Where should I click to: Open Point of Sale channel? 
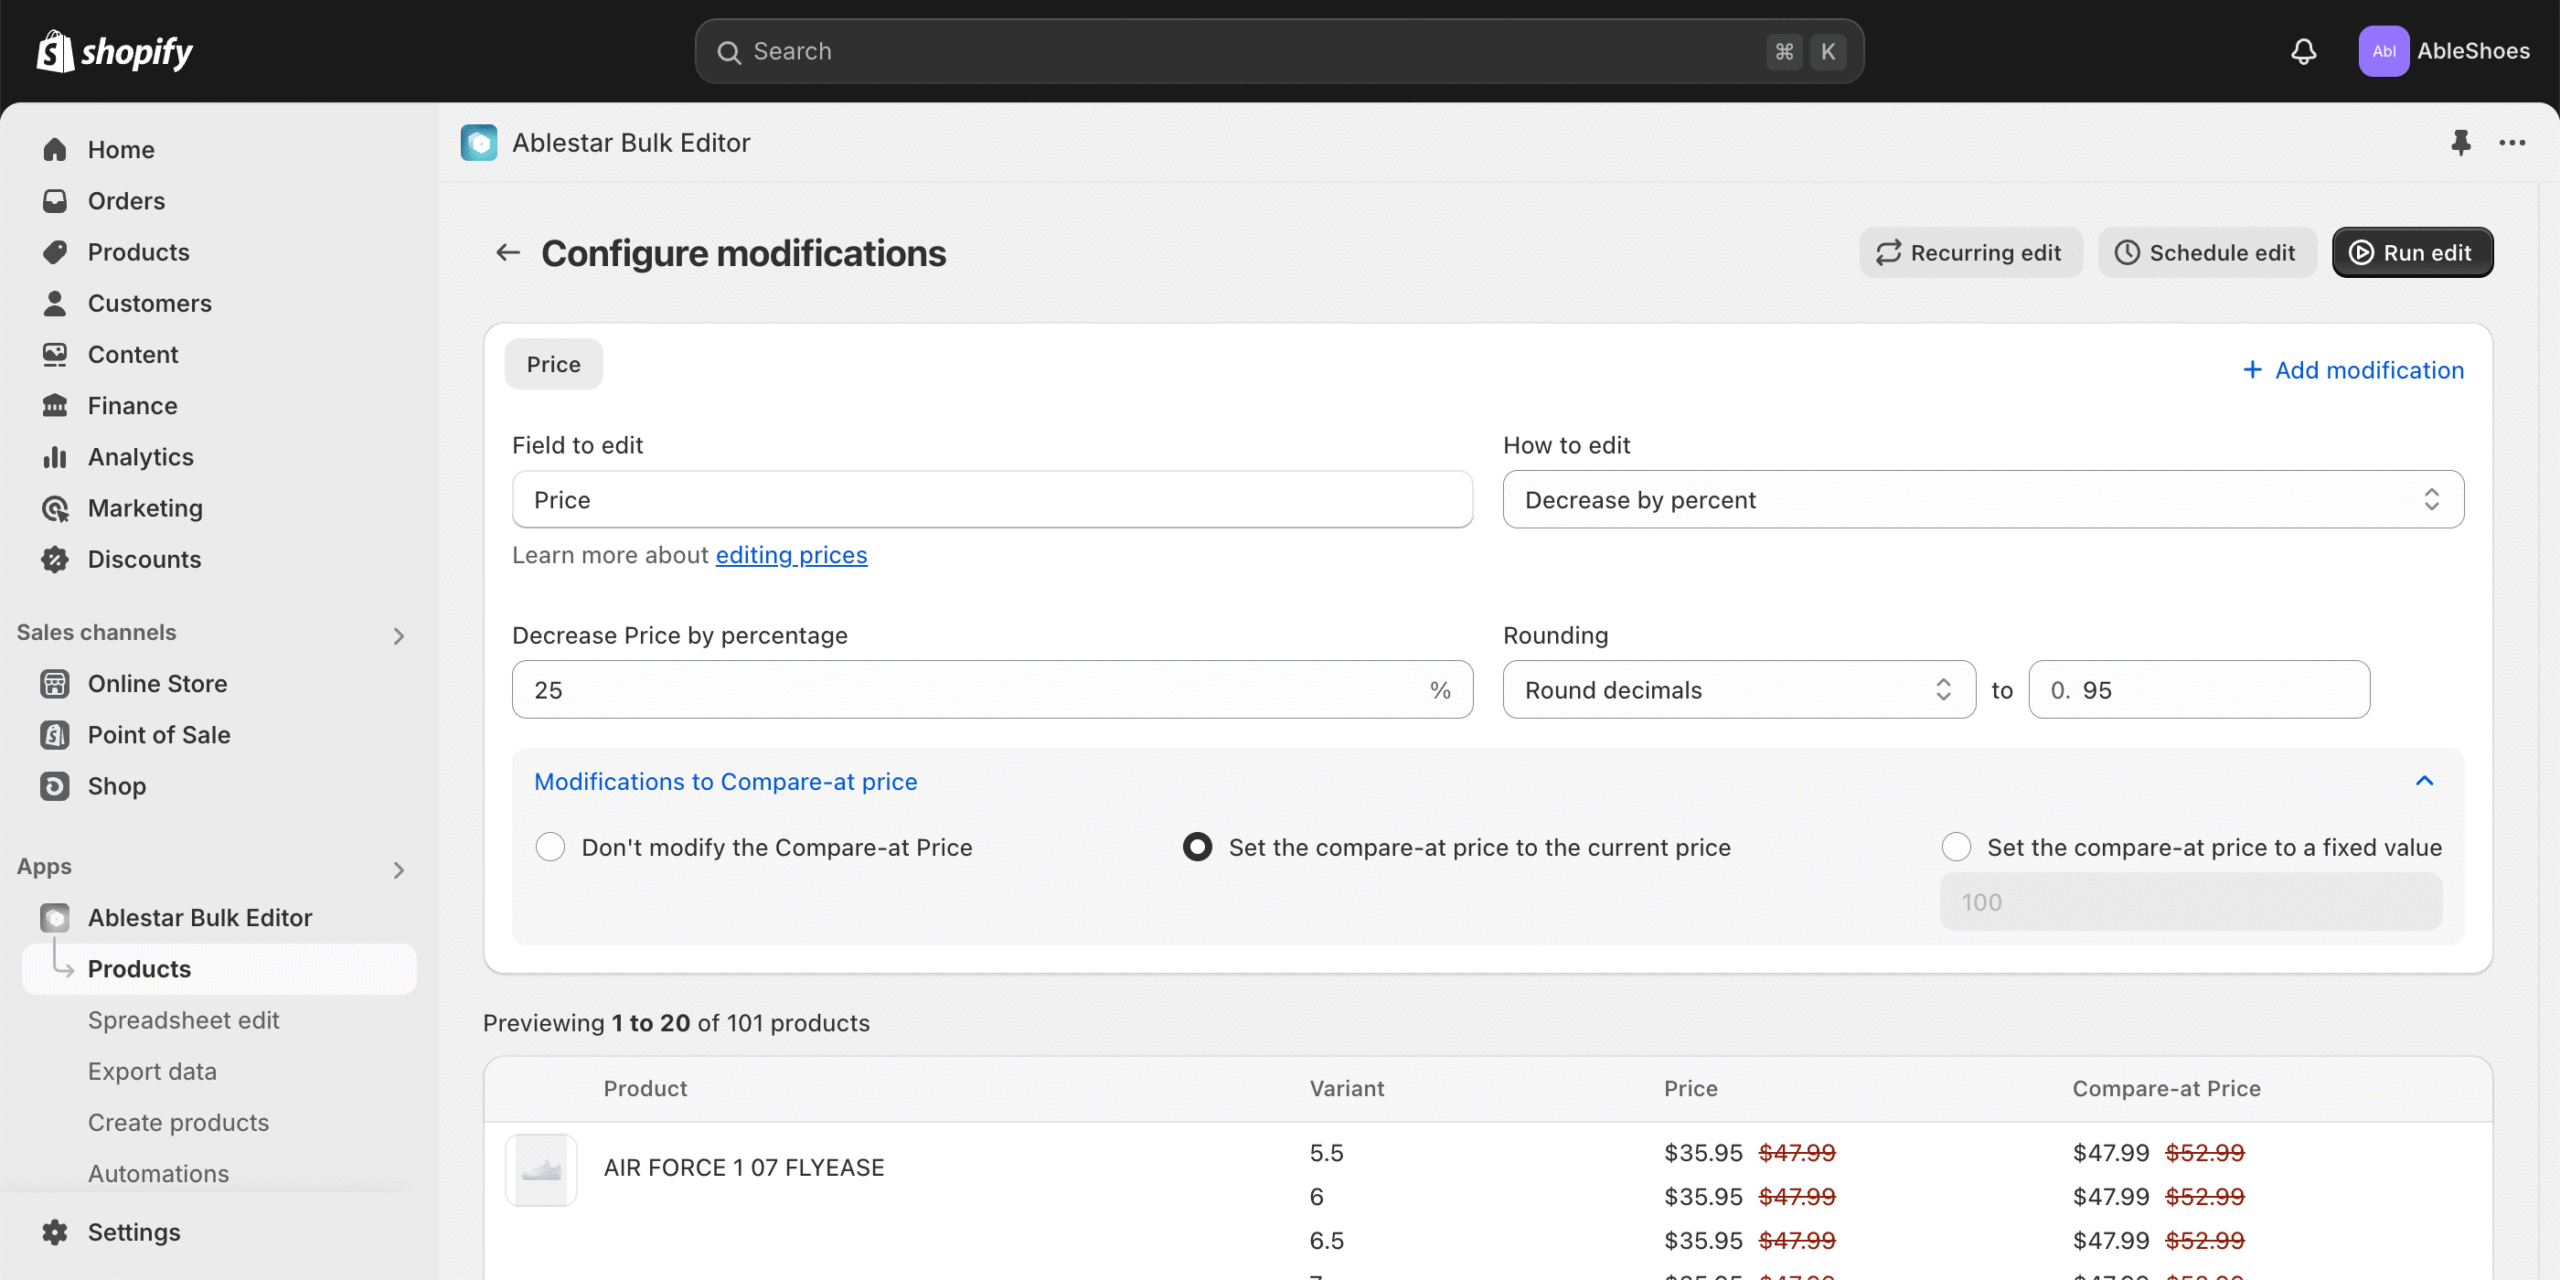point(159,735)
